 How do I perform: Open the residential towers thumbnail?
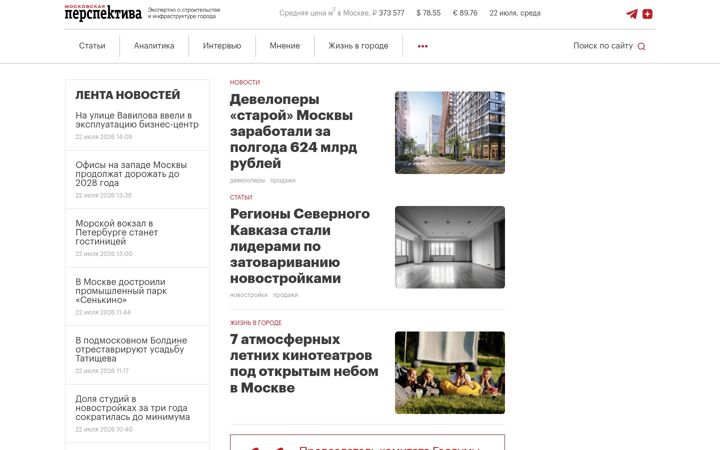pyautogui.click(x=450, y=132)
